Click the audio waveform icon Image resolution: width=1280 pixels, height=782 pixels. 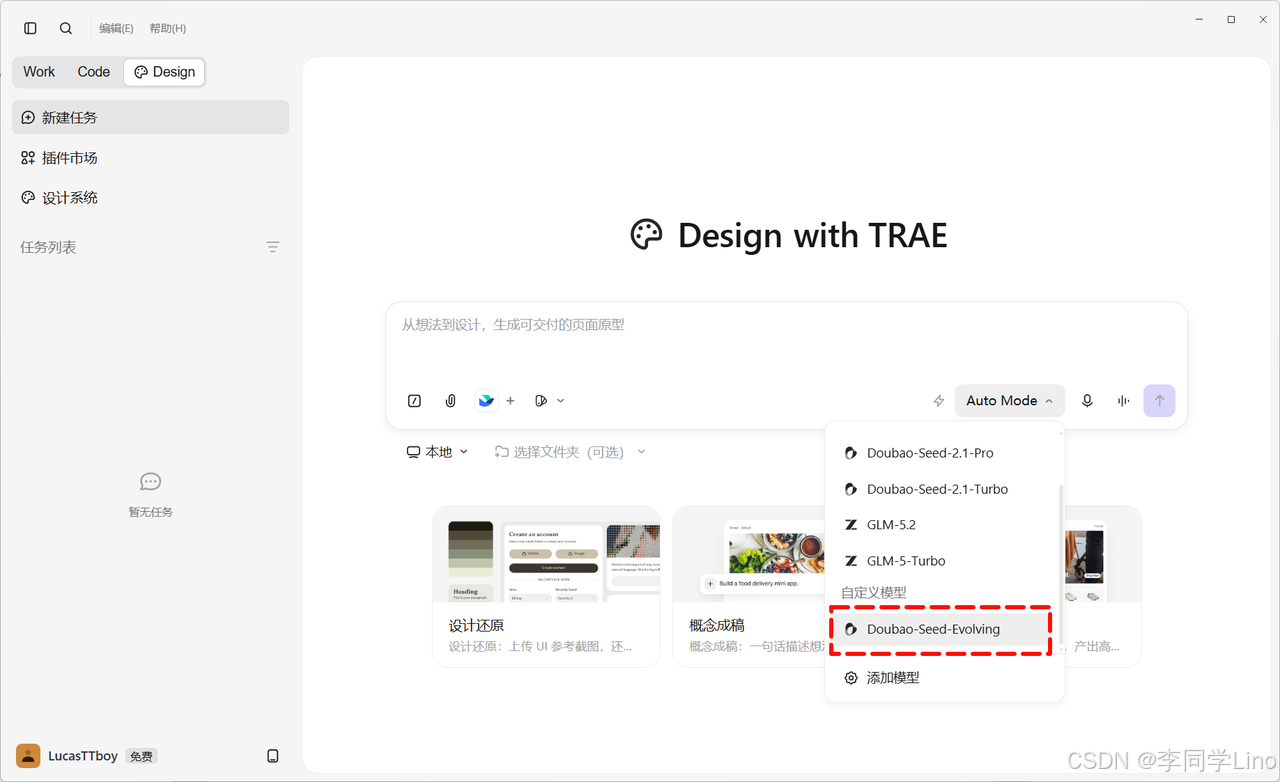point(1124,401)
